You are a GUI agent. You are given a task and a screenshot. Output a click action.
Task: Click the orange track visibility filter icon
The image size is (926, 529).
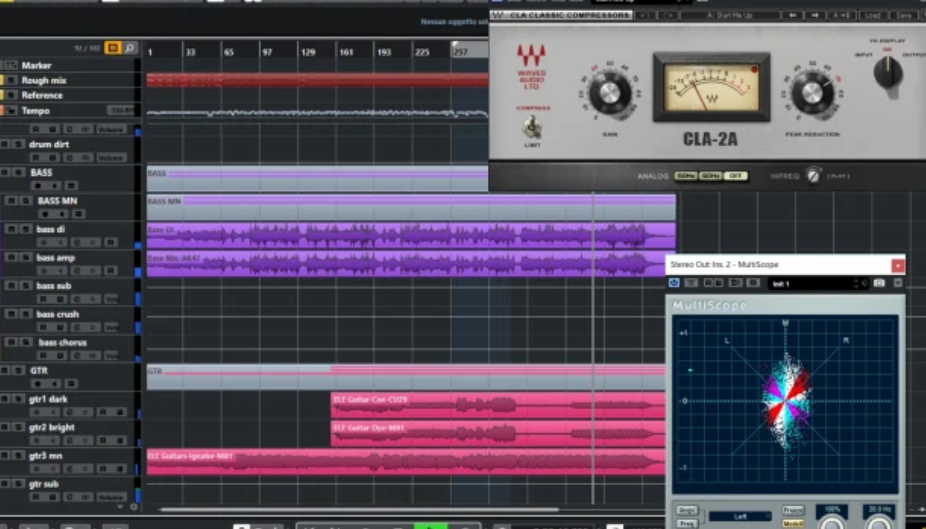tap(112, 47)
